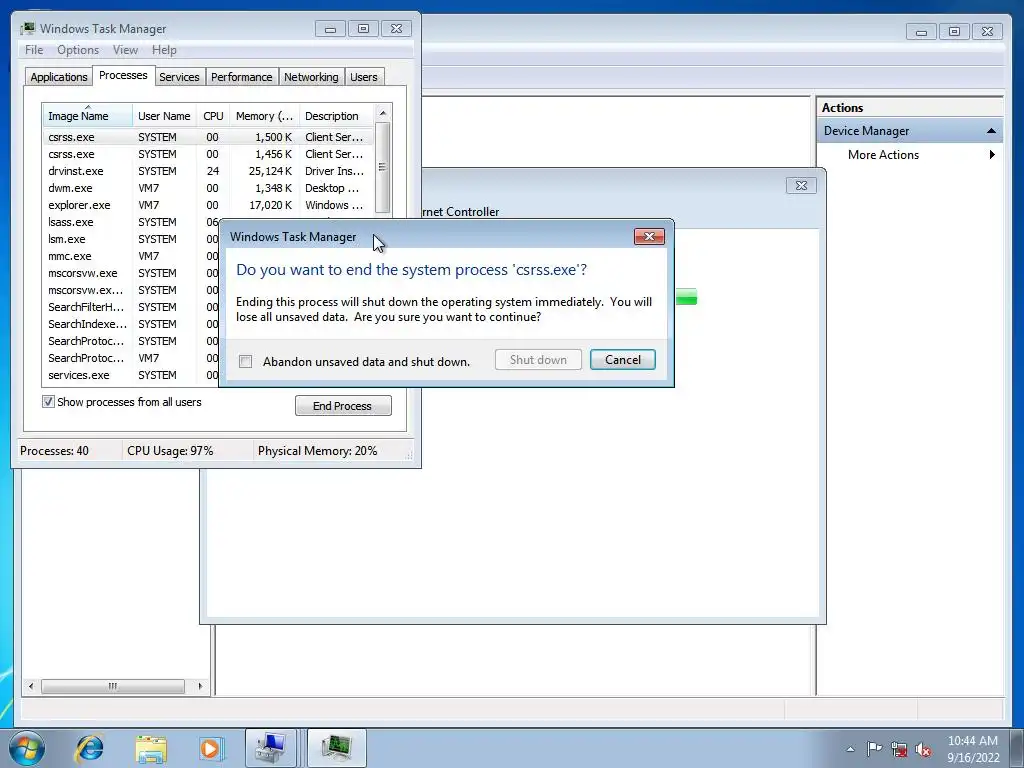Click the 17,020 K memory value
1024x768 pixels.
click(x=270, y=205)
